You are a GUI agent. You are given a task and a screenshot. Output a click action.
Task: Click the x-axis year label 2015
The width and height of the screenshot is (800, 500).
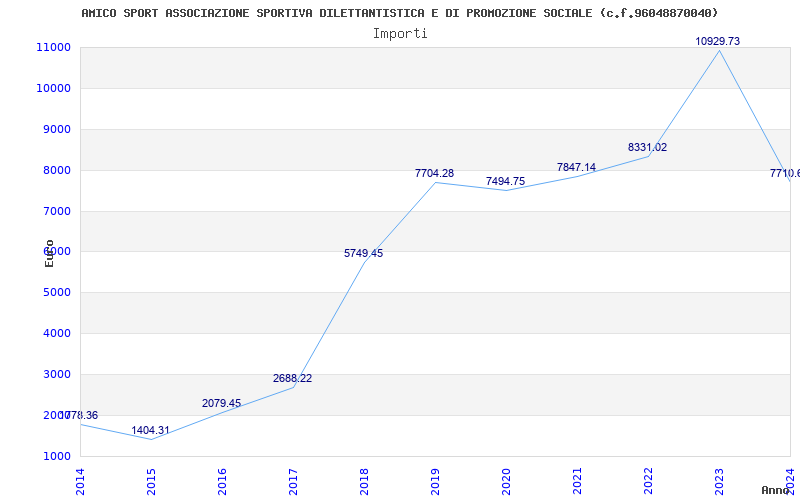coord(151,482)
